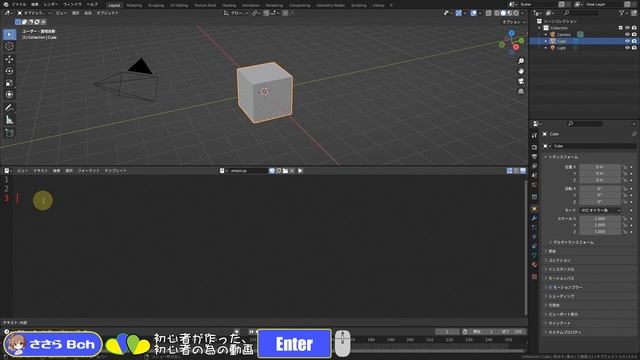Viewport: 640px width, 360px height.
Task: Click the viewport pan hand icon
Action: (x=521, y=71)
